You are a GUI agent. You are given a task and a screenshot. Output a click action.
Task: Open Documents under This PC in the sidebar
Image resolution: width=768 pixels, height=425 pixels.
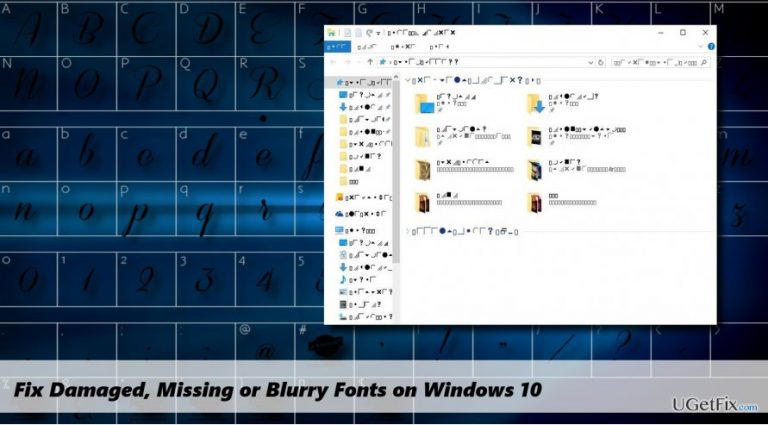(366, 255)
